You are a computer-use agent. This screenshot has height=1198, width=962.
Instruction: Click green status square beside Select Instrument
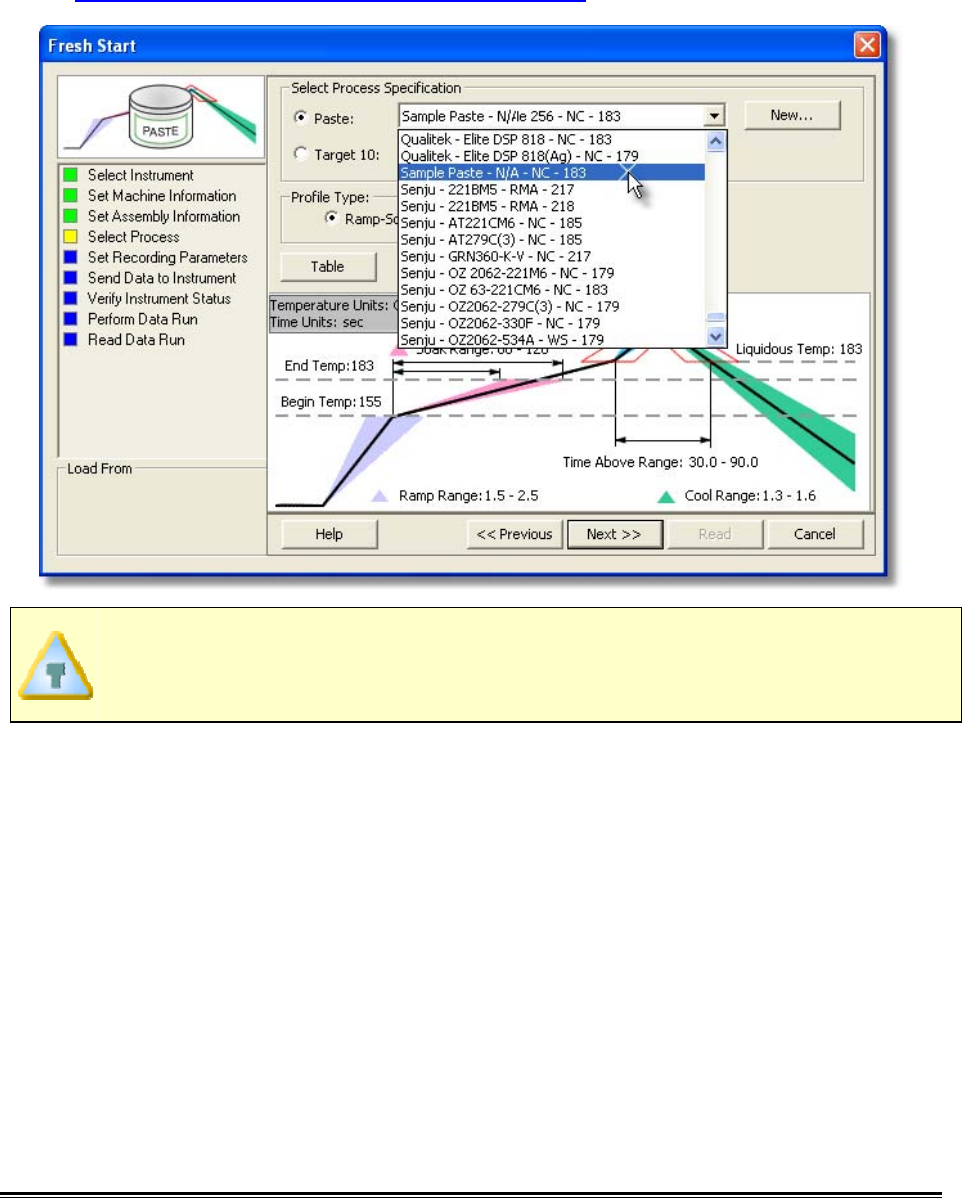point(71,175)
